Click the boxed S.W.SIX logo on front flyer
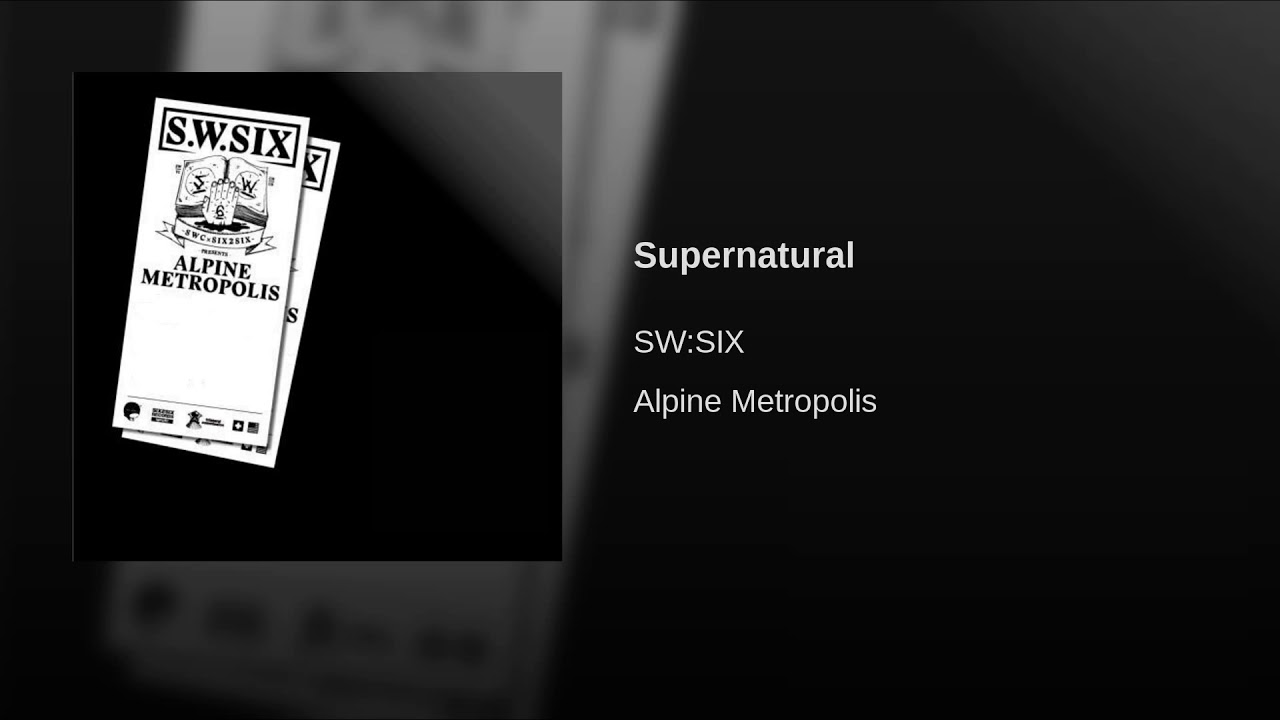This screenshot has width=1280, height=720. tap(232, 136)
